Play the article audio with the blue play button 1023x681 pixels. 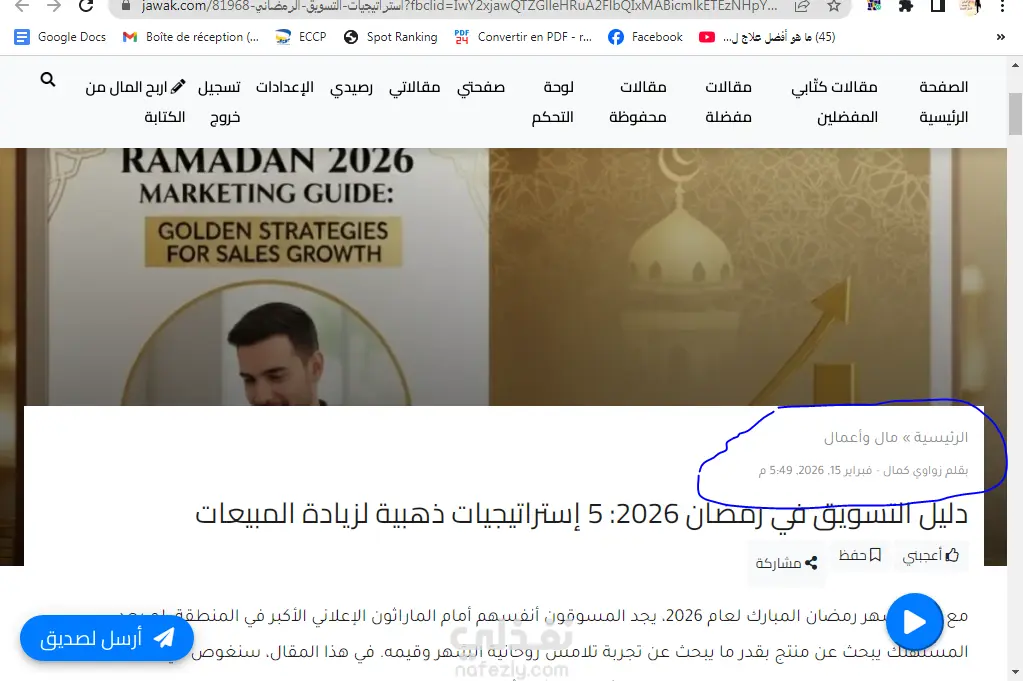pyautogui.click(x=914, y=622)
